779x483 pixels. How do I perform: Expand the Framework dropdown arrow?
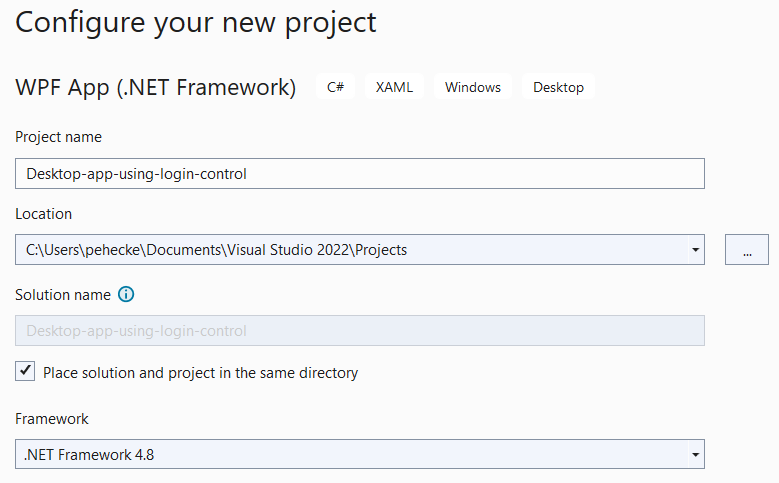[x=694, y=455]
